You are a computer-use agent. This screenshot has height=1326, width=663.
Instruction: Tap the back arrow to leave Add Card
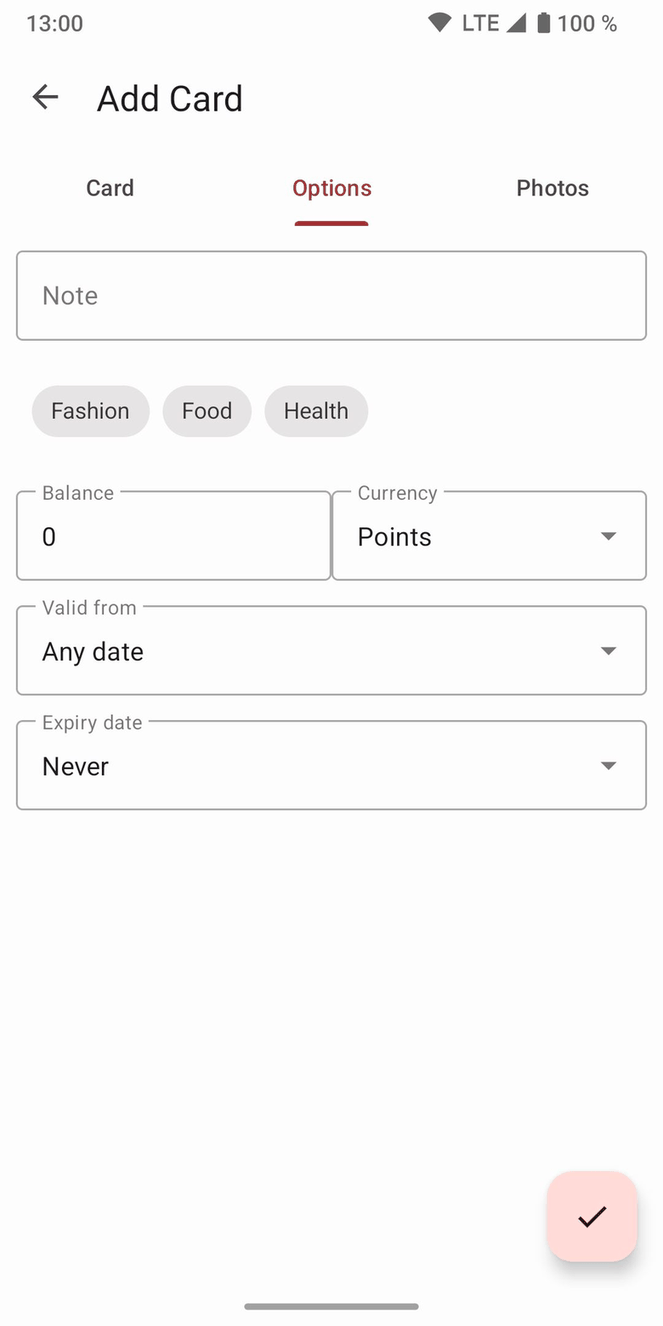click(45, 97)
